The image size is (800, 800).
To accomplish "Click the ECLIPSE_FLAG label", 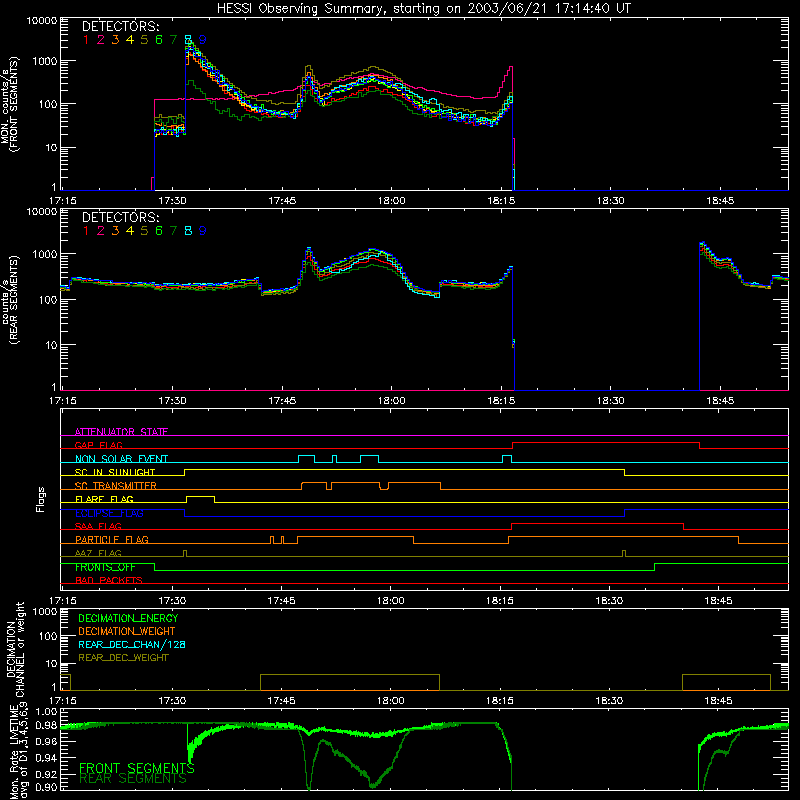I will pos(109,513).
